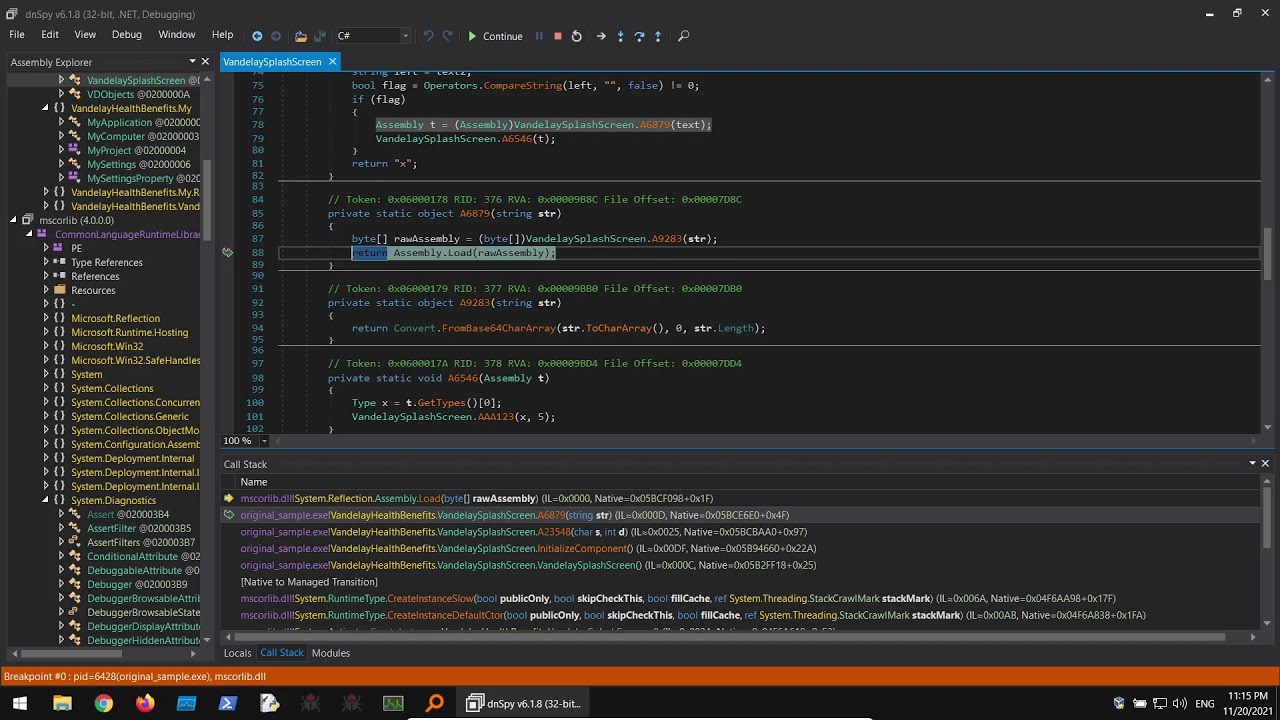Screen dimensions: 1280x720
Task: Navigate backward with the blue back arrow
Action: (x=257, y=36)
